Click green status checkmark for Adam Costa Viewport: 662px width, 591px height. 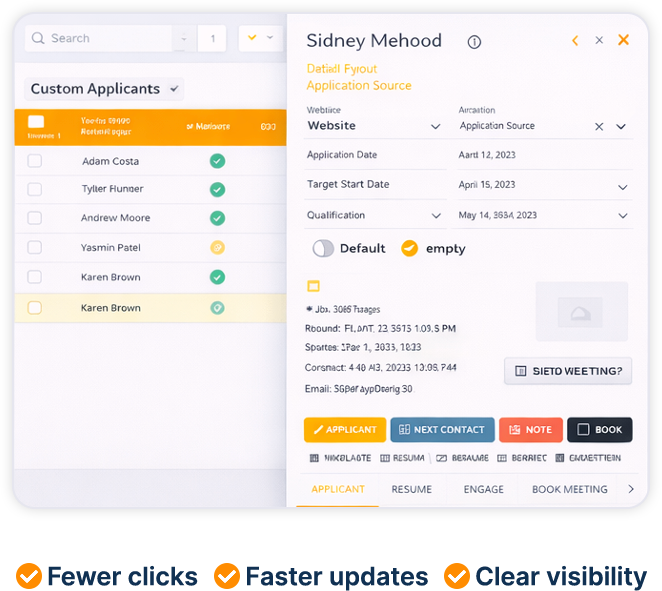click(x=217, y=161)
